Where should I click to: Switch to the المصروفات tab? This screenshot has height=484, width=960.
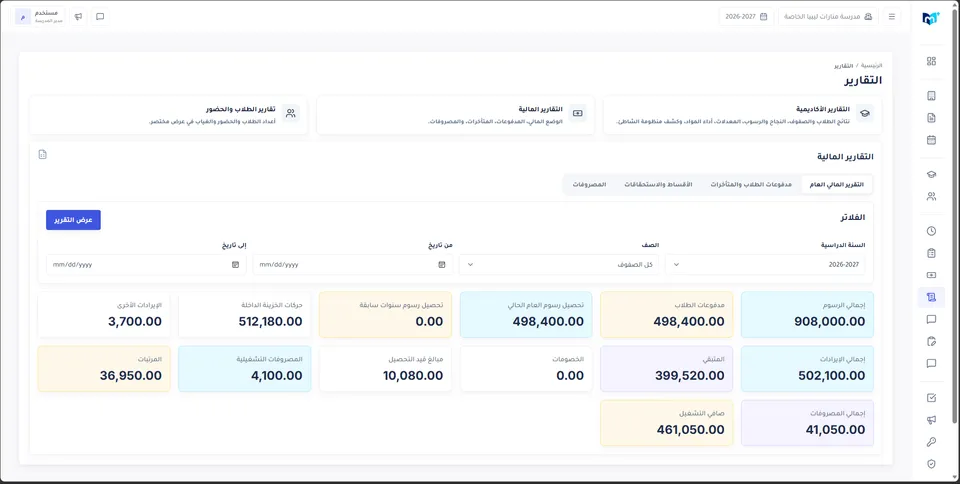pyautogui.click(x=589, y=184)
